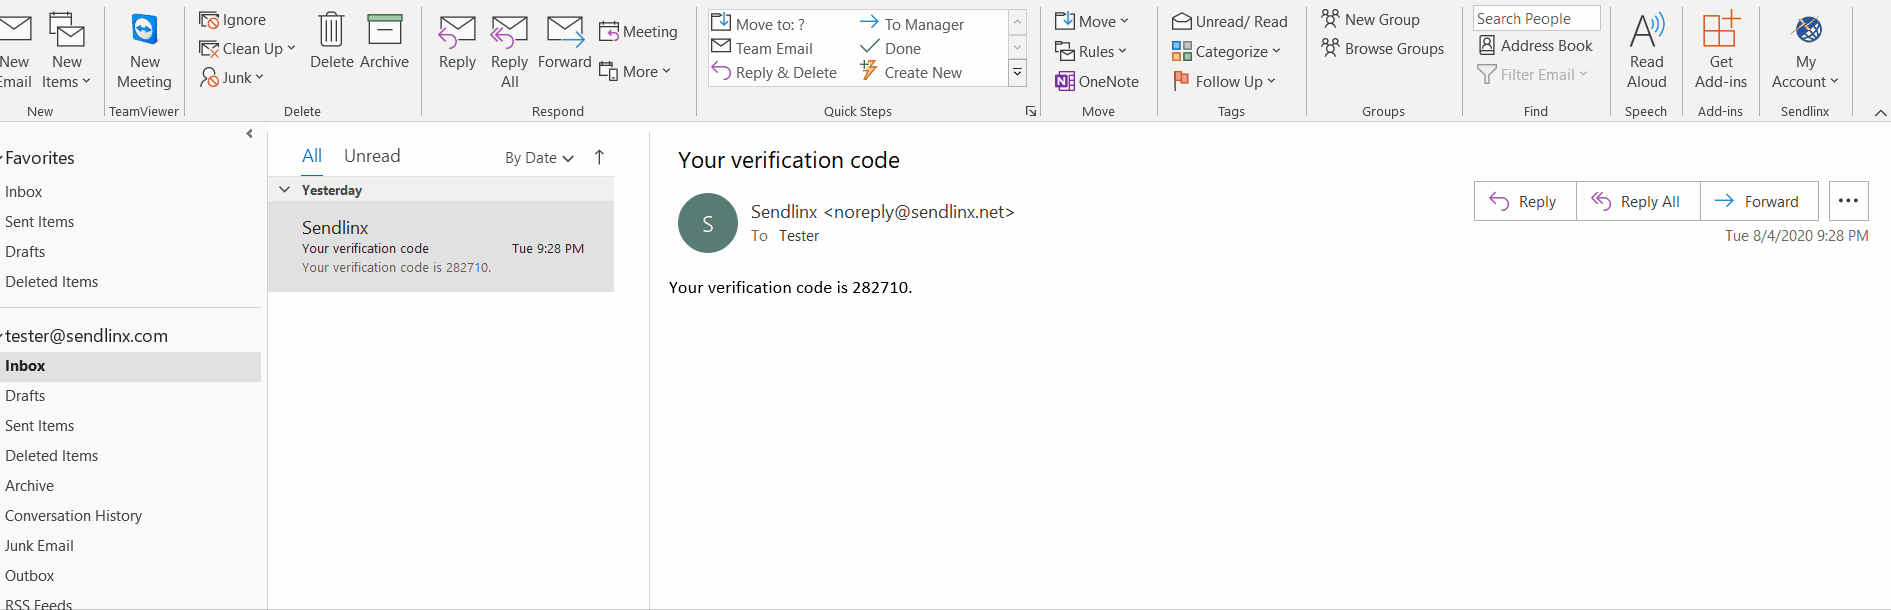Select the Team Email quick step
1891x610 pixels.
(762, 48)
